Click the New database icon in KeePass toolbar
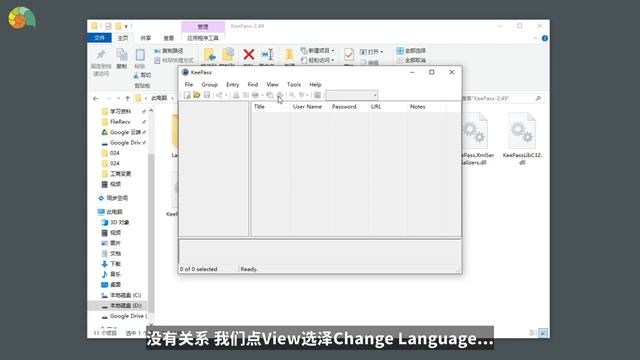This screenshot has width=640, height=360. (x=187, y=95)
